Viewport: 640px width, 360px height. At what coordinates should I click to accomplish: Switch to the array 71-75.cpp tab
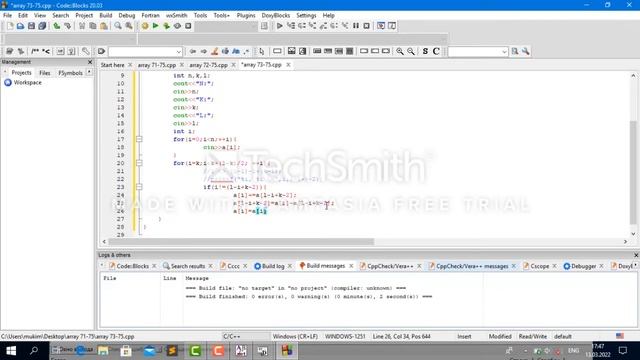pyautogui.click(x=157, y=65)
